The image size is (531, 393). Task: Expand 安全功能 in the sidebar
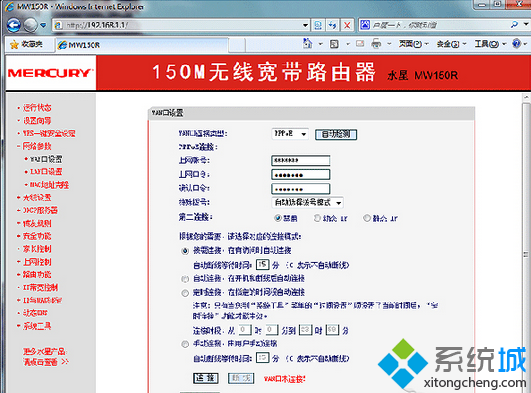(37, 236)
